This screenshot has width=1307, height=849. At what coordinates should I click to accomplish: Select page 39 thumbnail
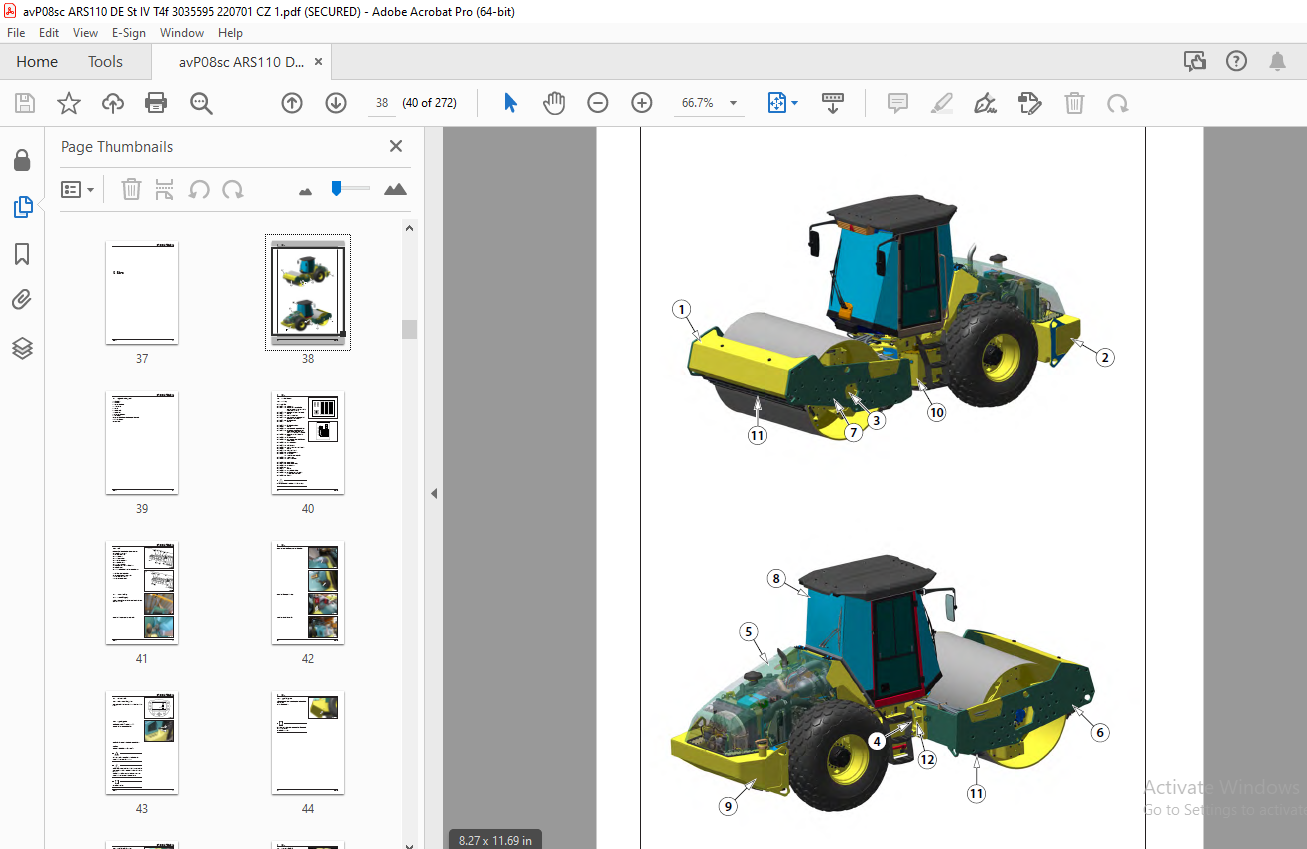click(x=142, y=443)
